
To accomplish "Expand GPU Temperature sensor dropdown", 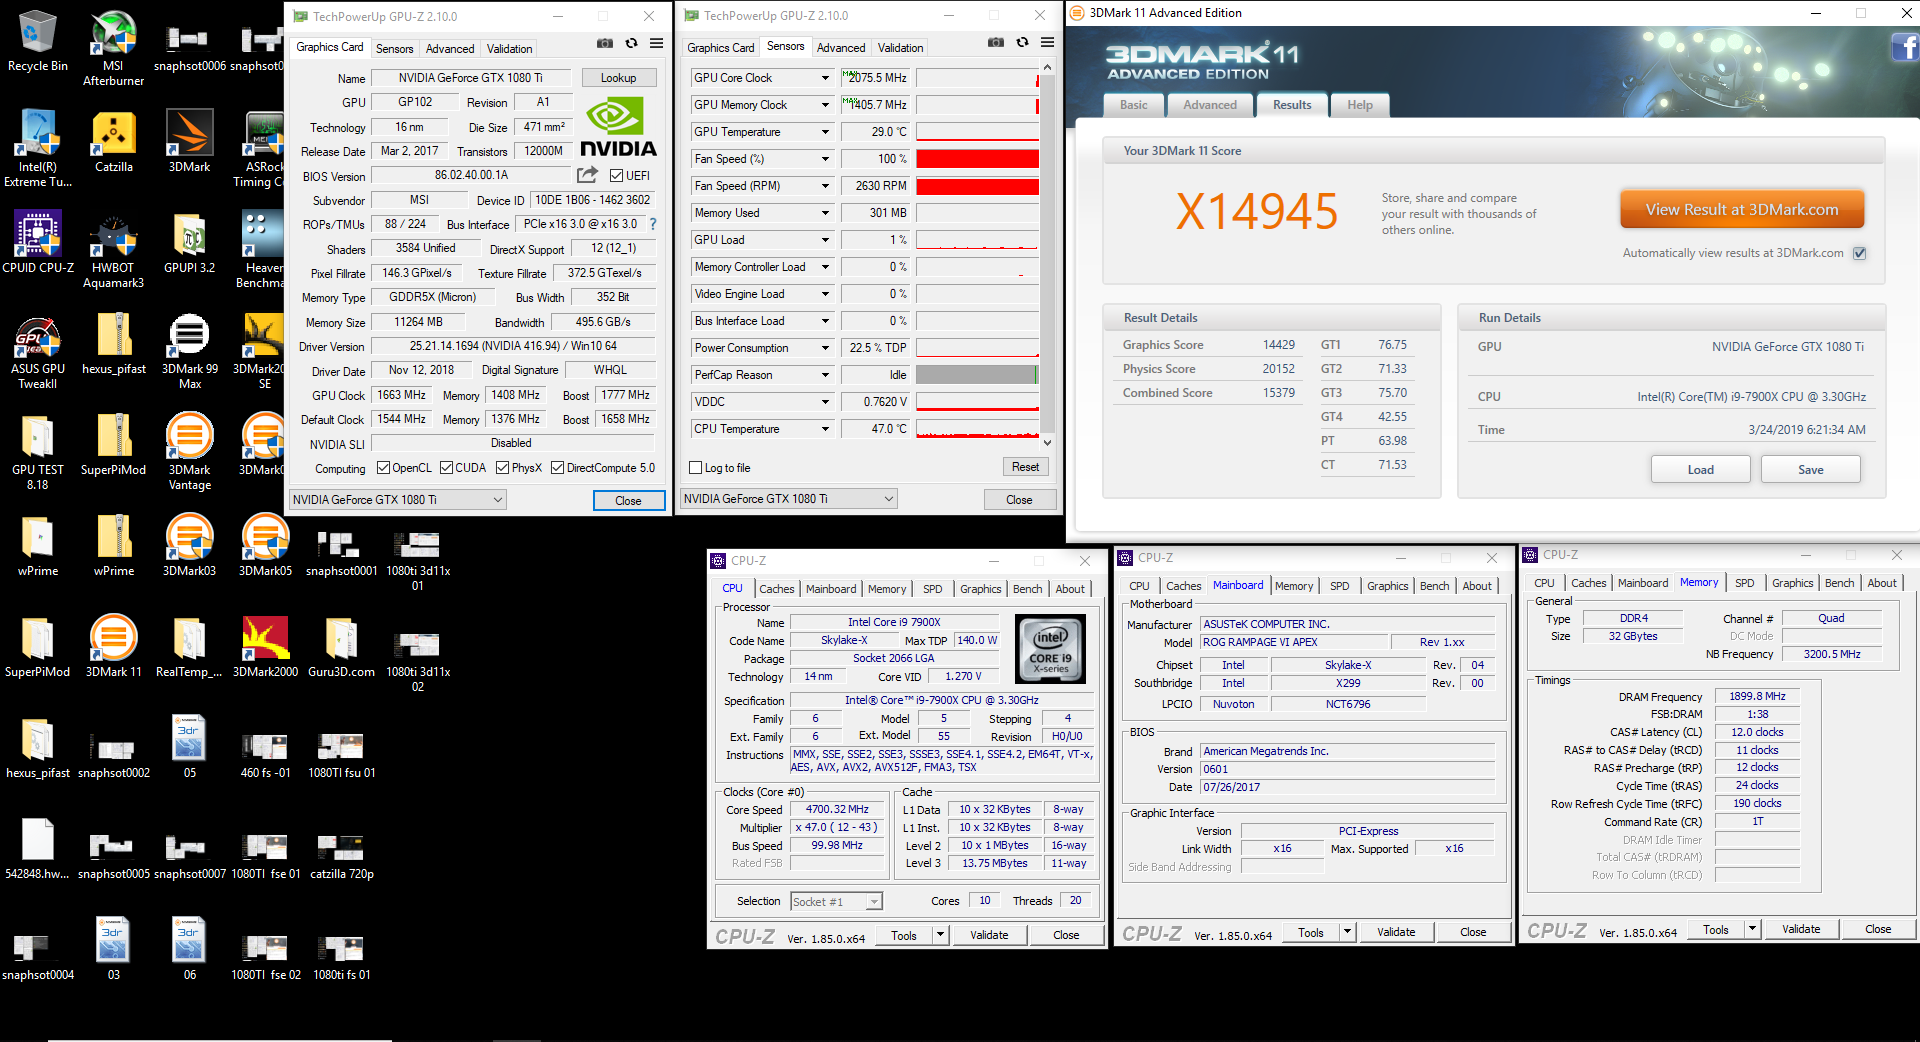I will click(825, 132).
